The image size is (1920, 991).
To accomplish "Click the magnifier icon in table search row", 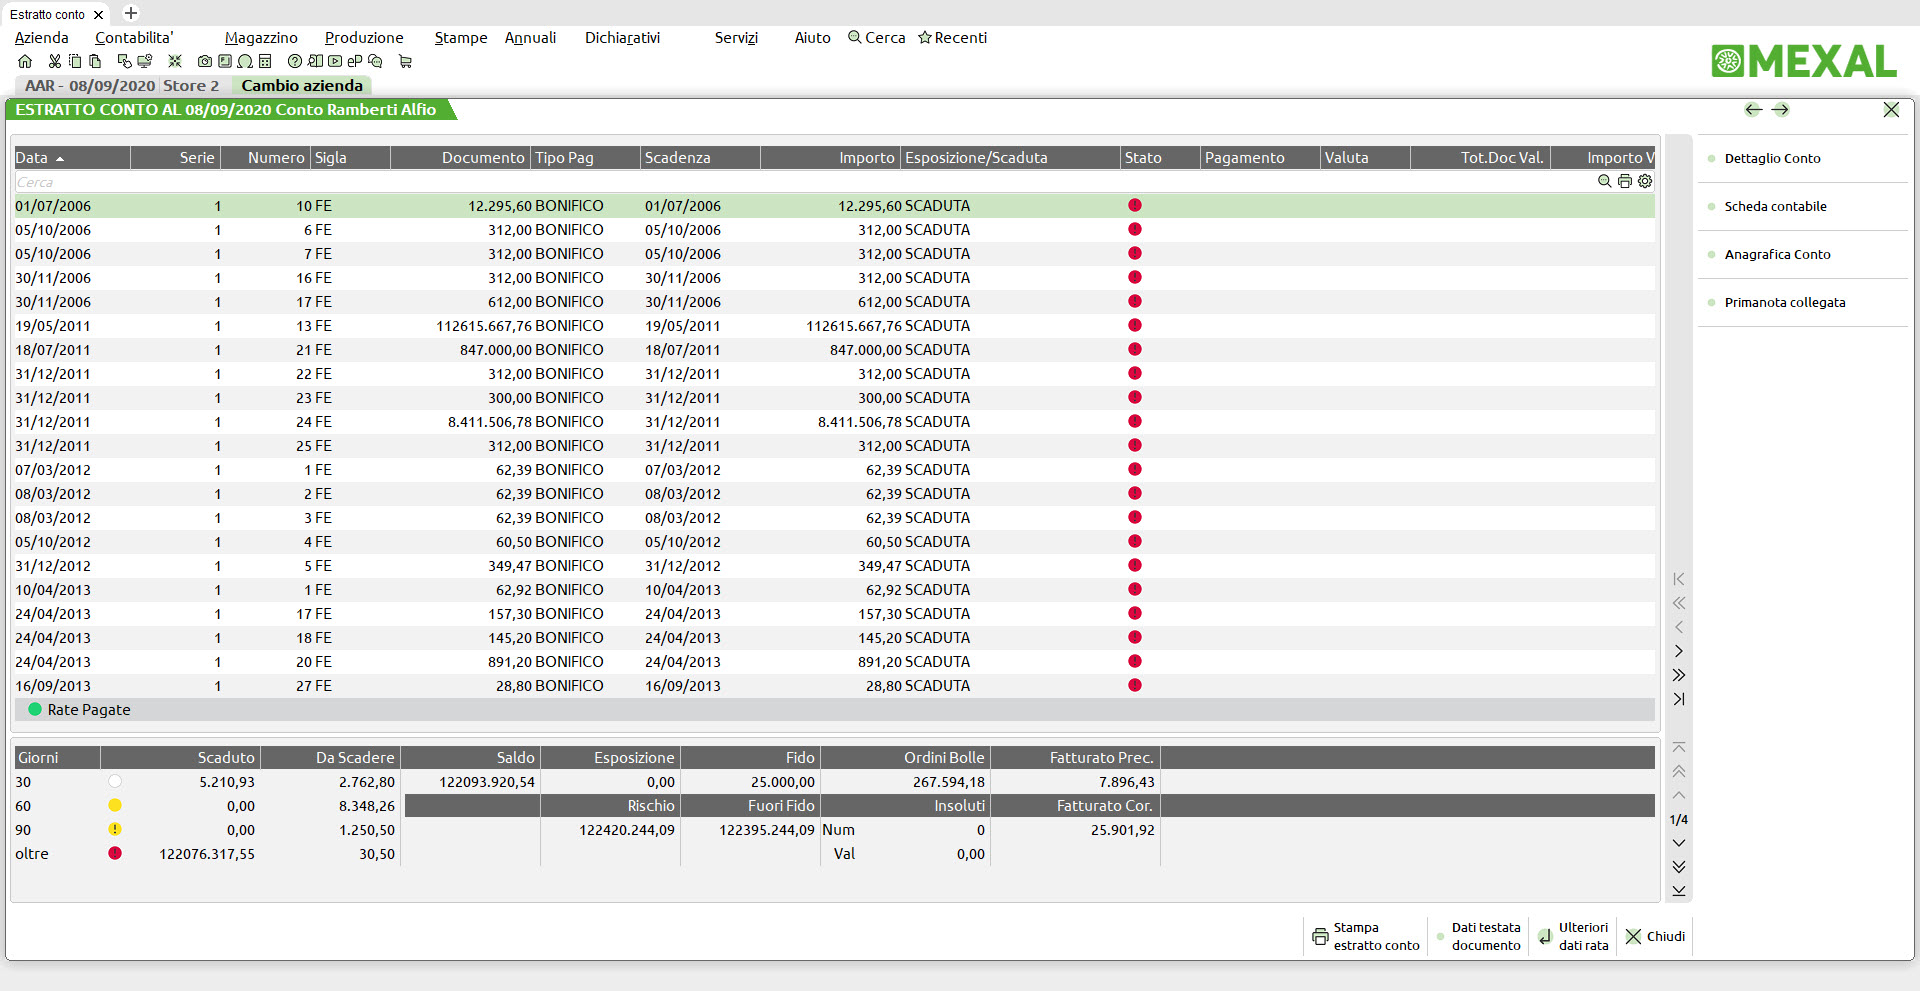I will point(1605,181).
